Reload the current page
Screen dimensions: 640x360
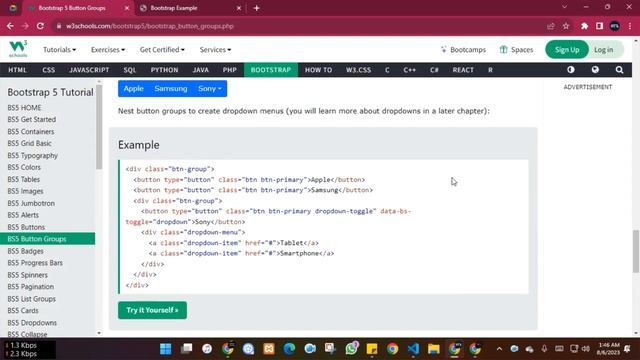click(40, 26)
